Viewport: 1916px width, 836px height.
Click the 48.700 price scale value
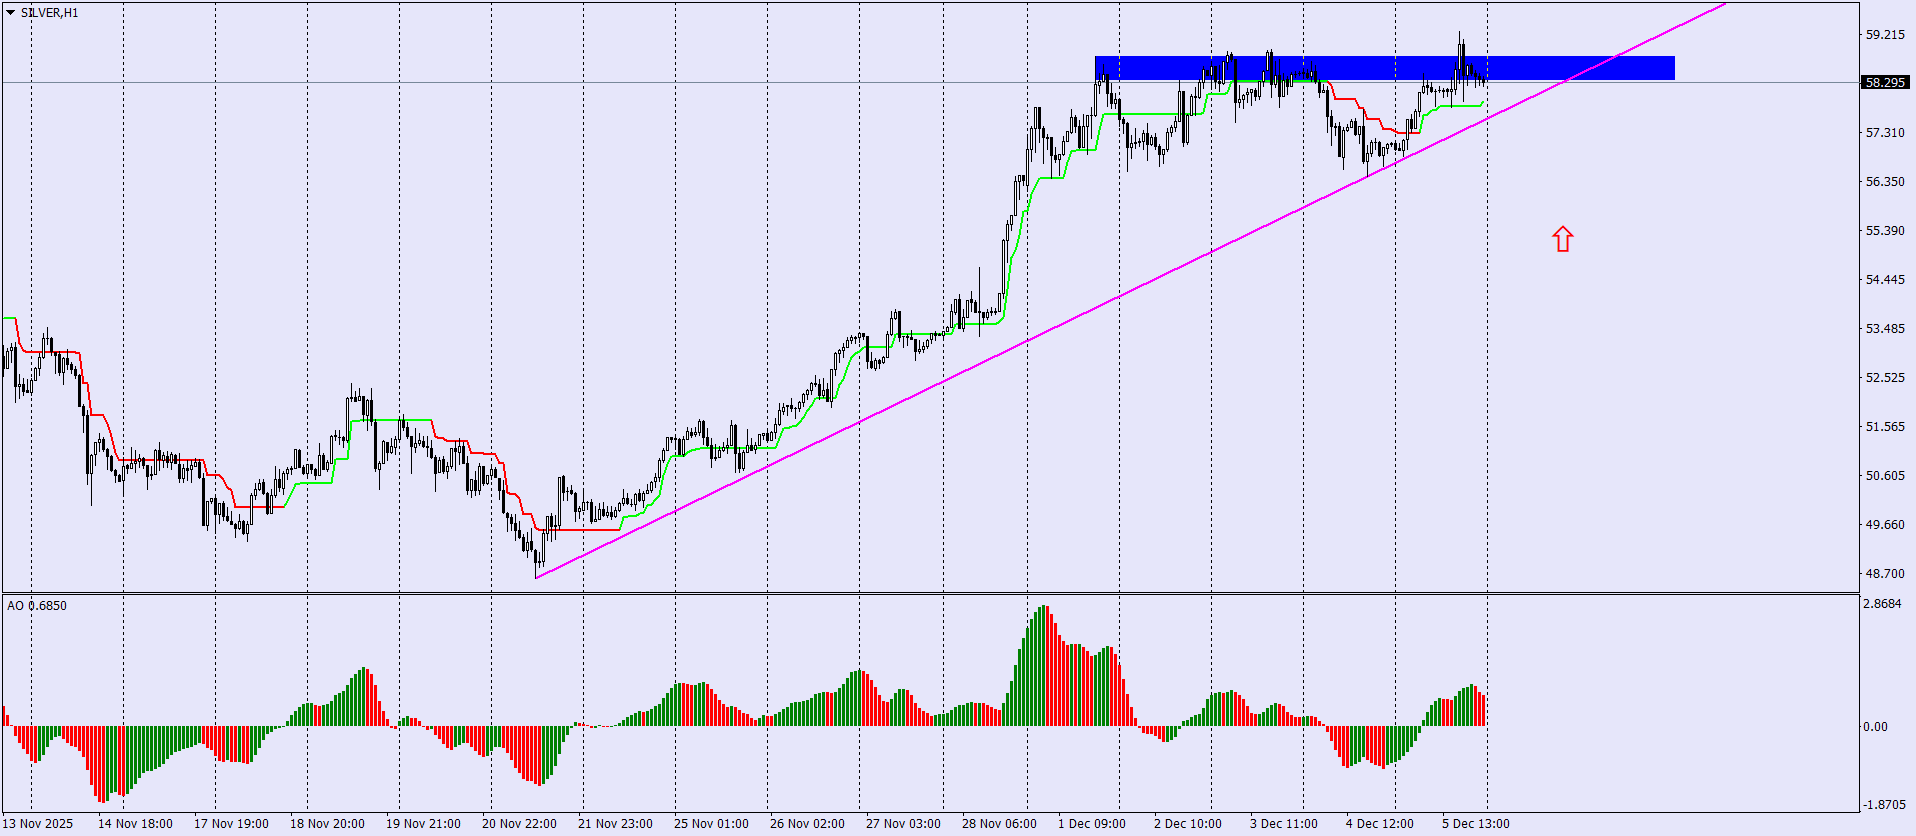(x=1885, y=574)
